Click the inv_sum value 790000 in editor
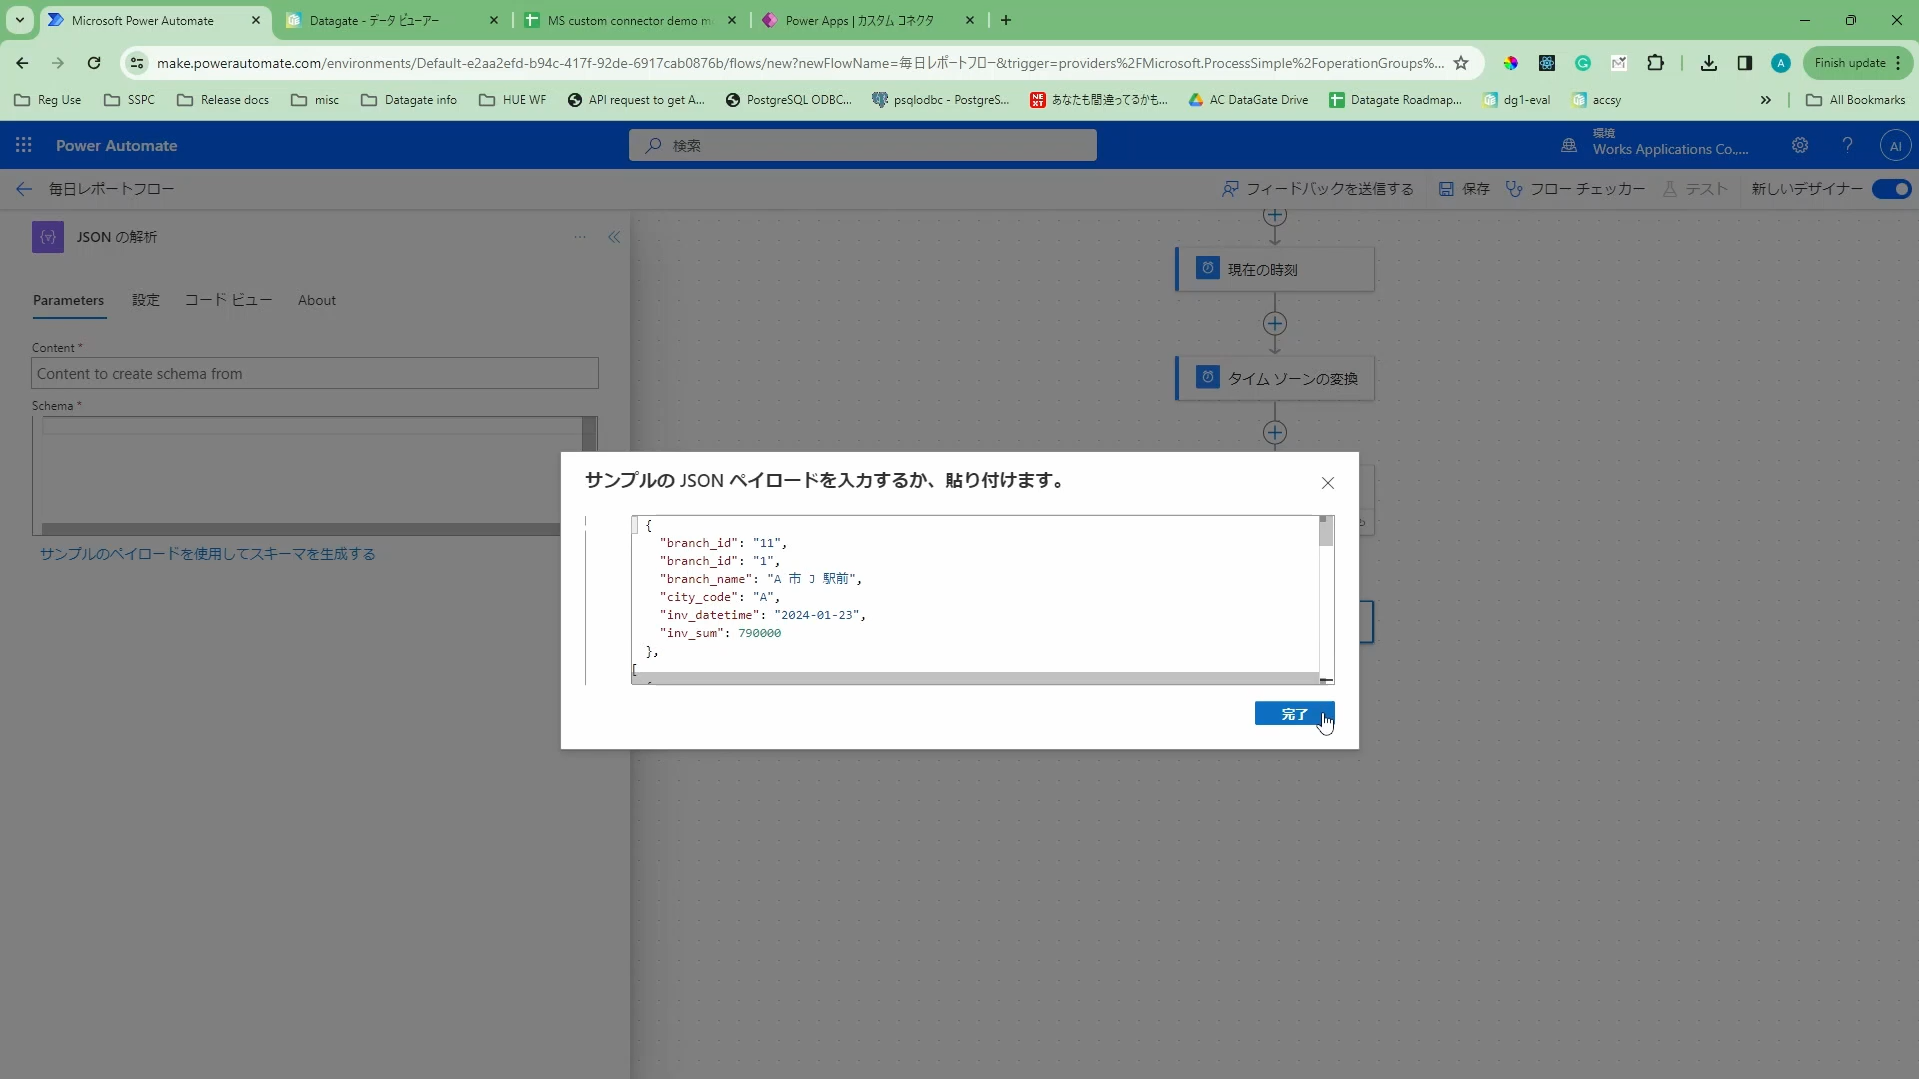This screenshot has height=1079, width=1919. [x=760, y=633]
